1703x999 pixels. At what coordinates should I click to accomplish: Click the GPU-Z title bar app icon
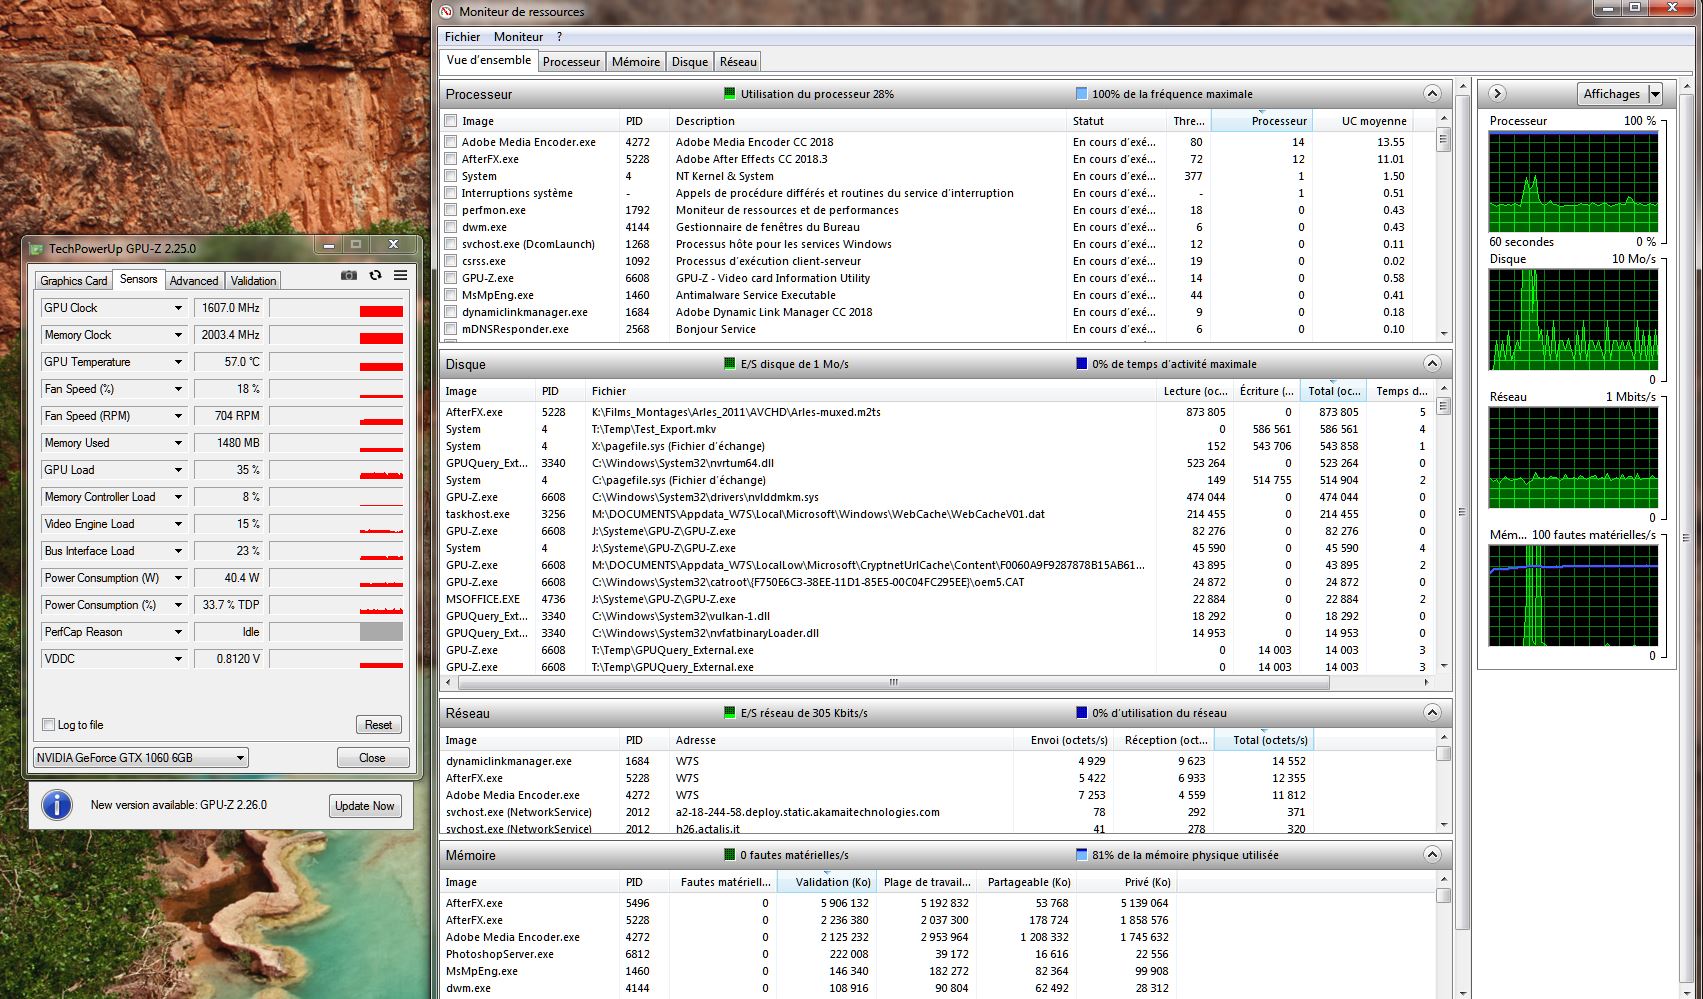[38, 248]
